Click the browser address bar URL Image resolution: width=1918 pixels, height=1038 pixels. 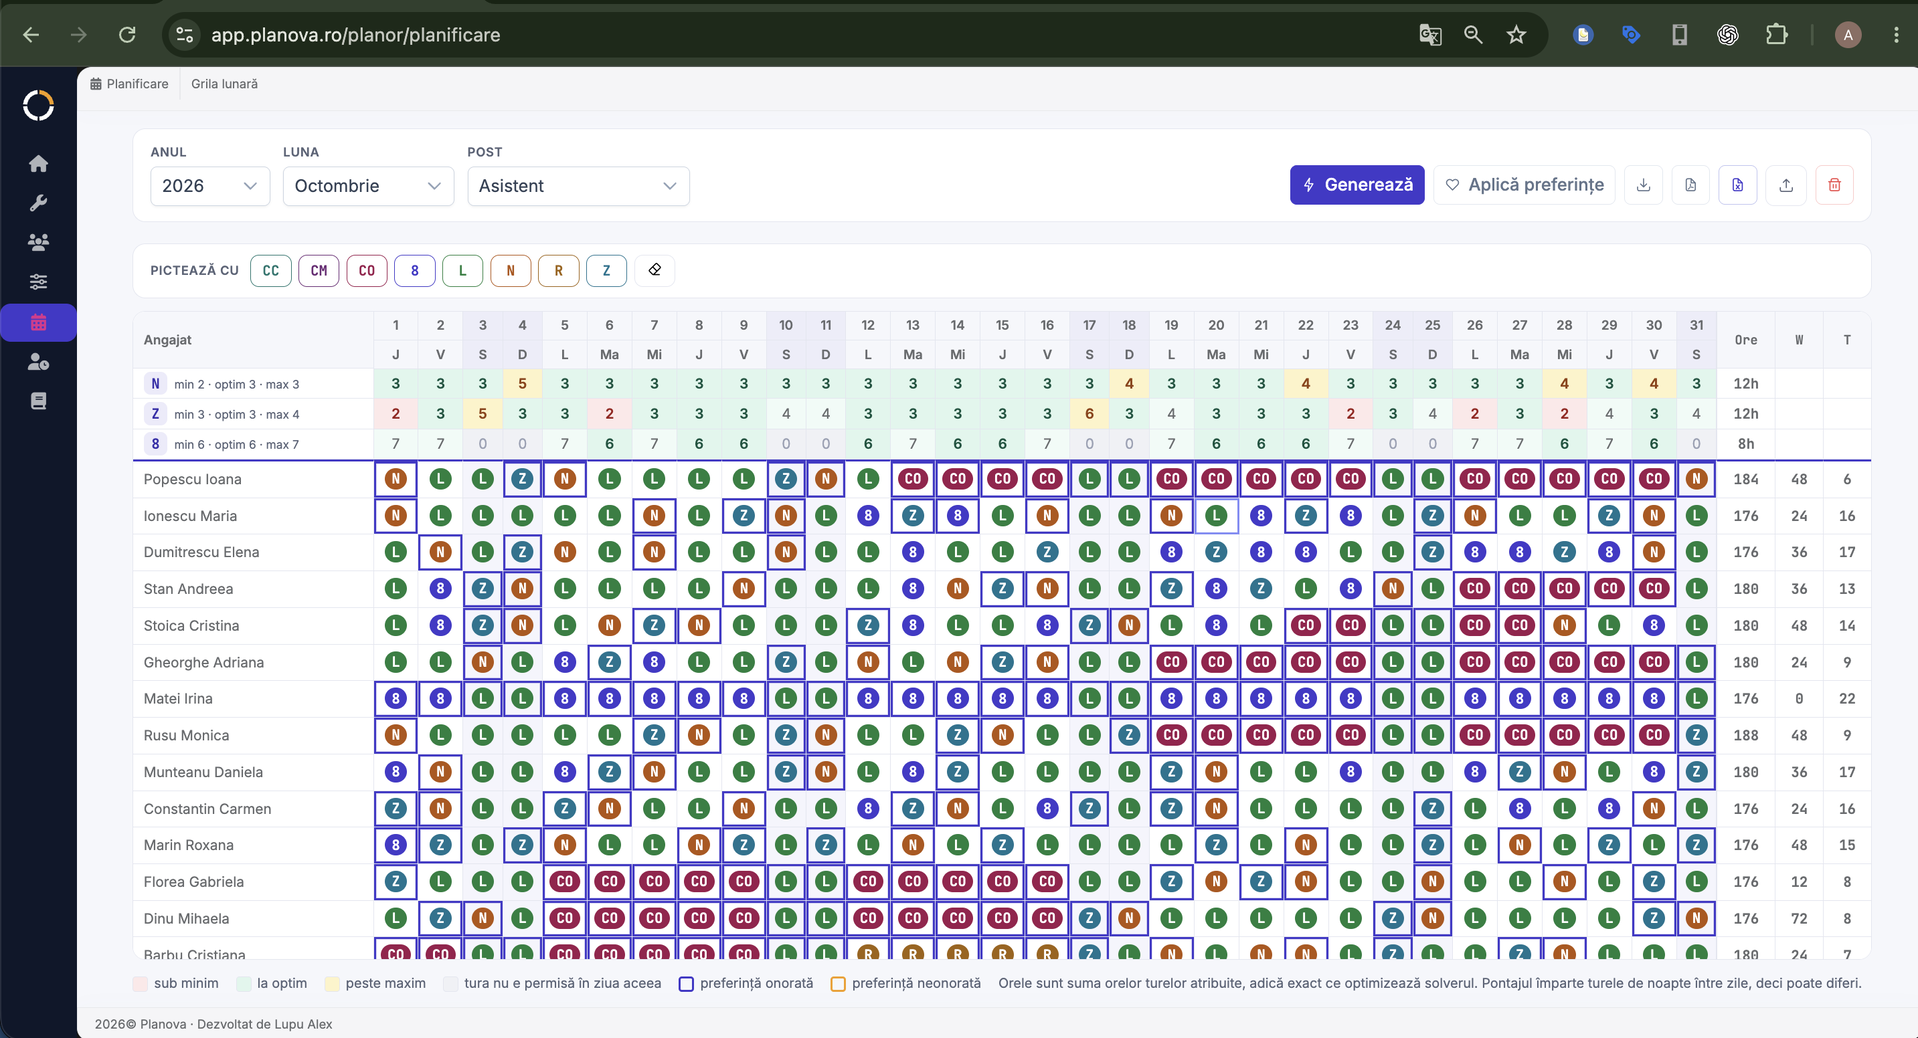(x=355, y=35)
